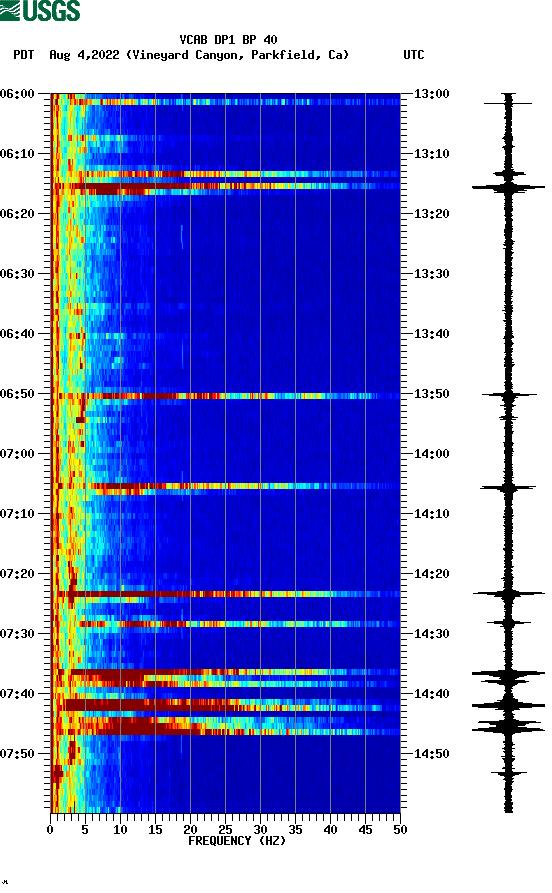Image resolution: width=552 pixels, height=893 pixels.
Task: Click the date Aug 4,2022 text
Action: [x=84, y=55]
